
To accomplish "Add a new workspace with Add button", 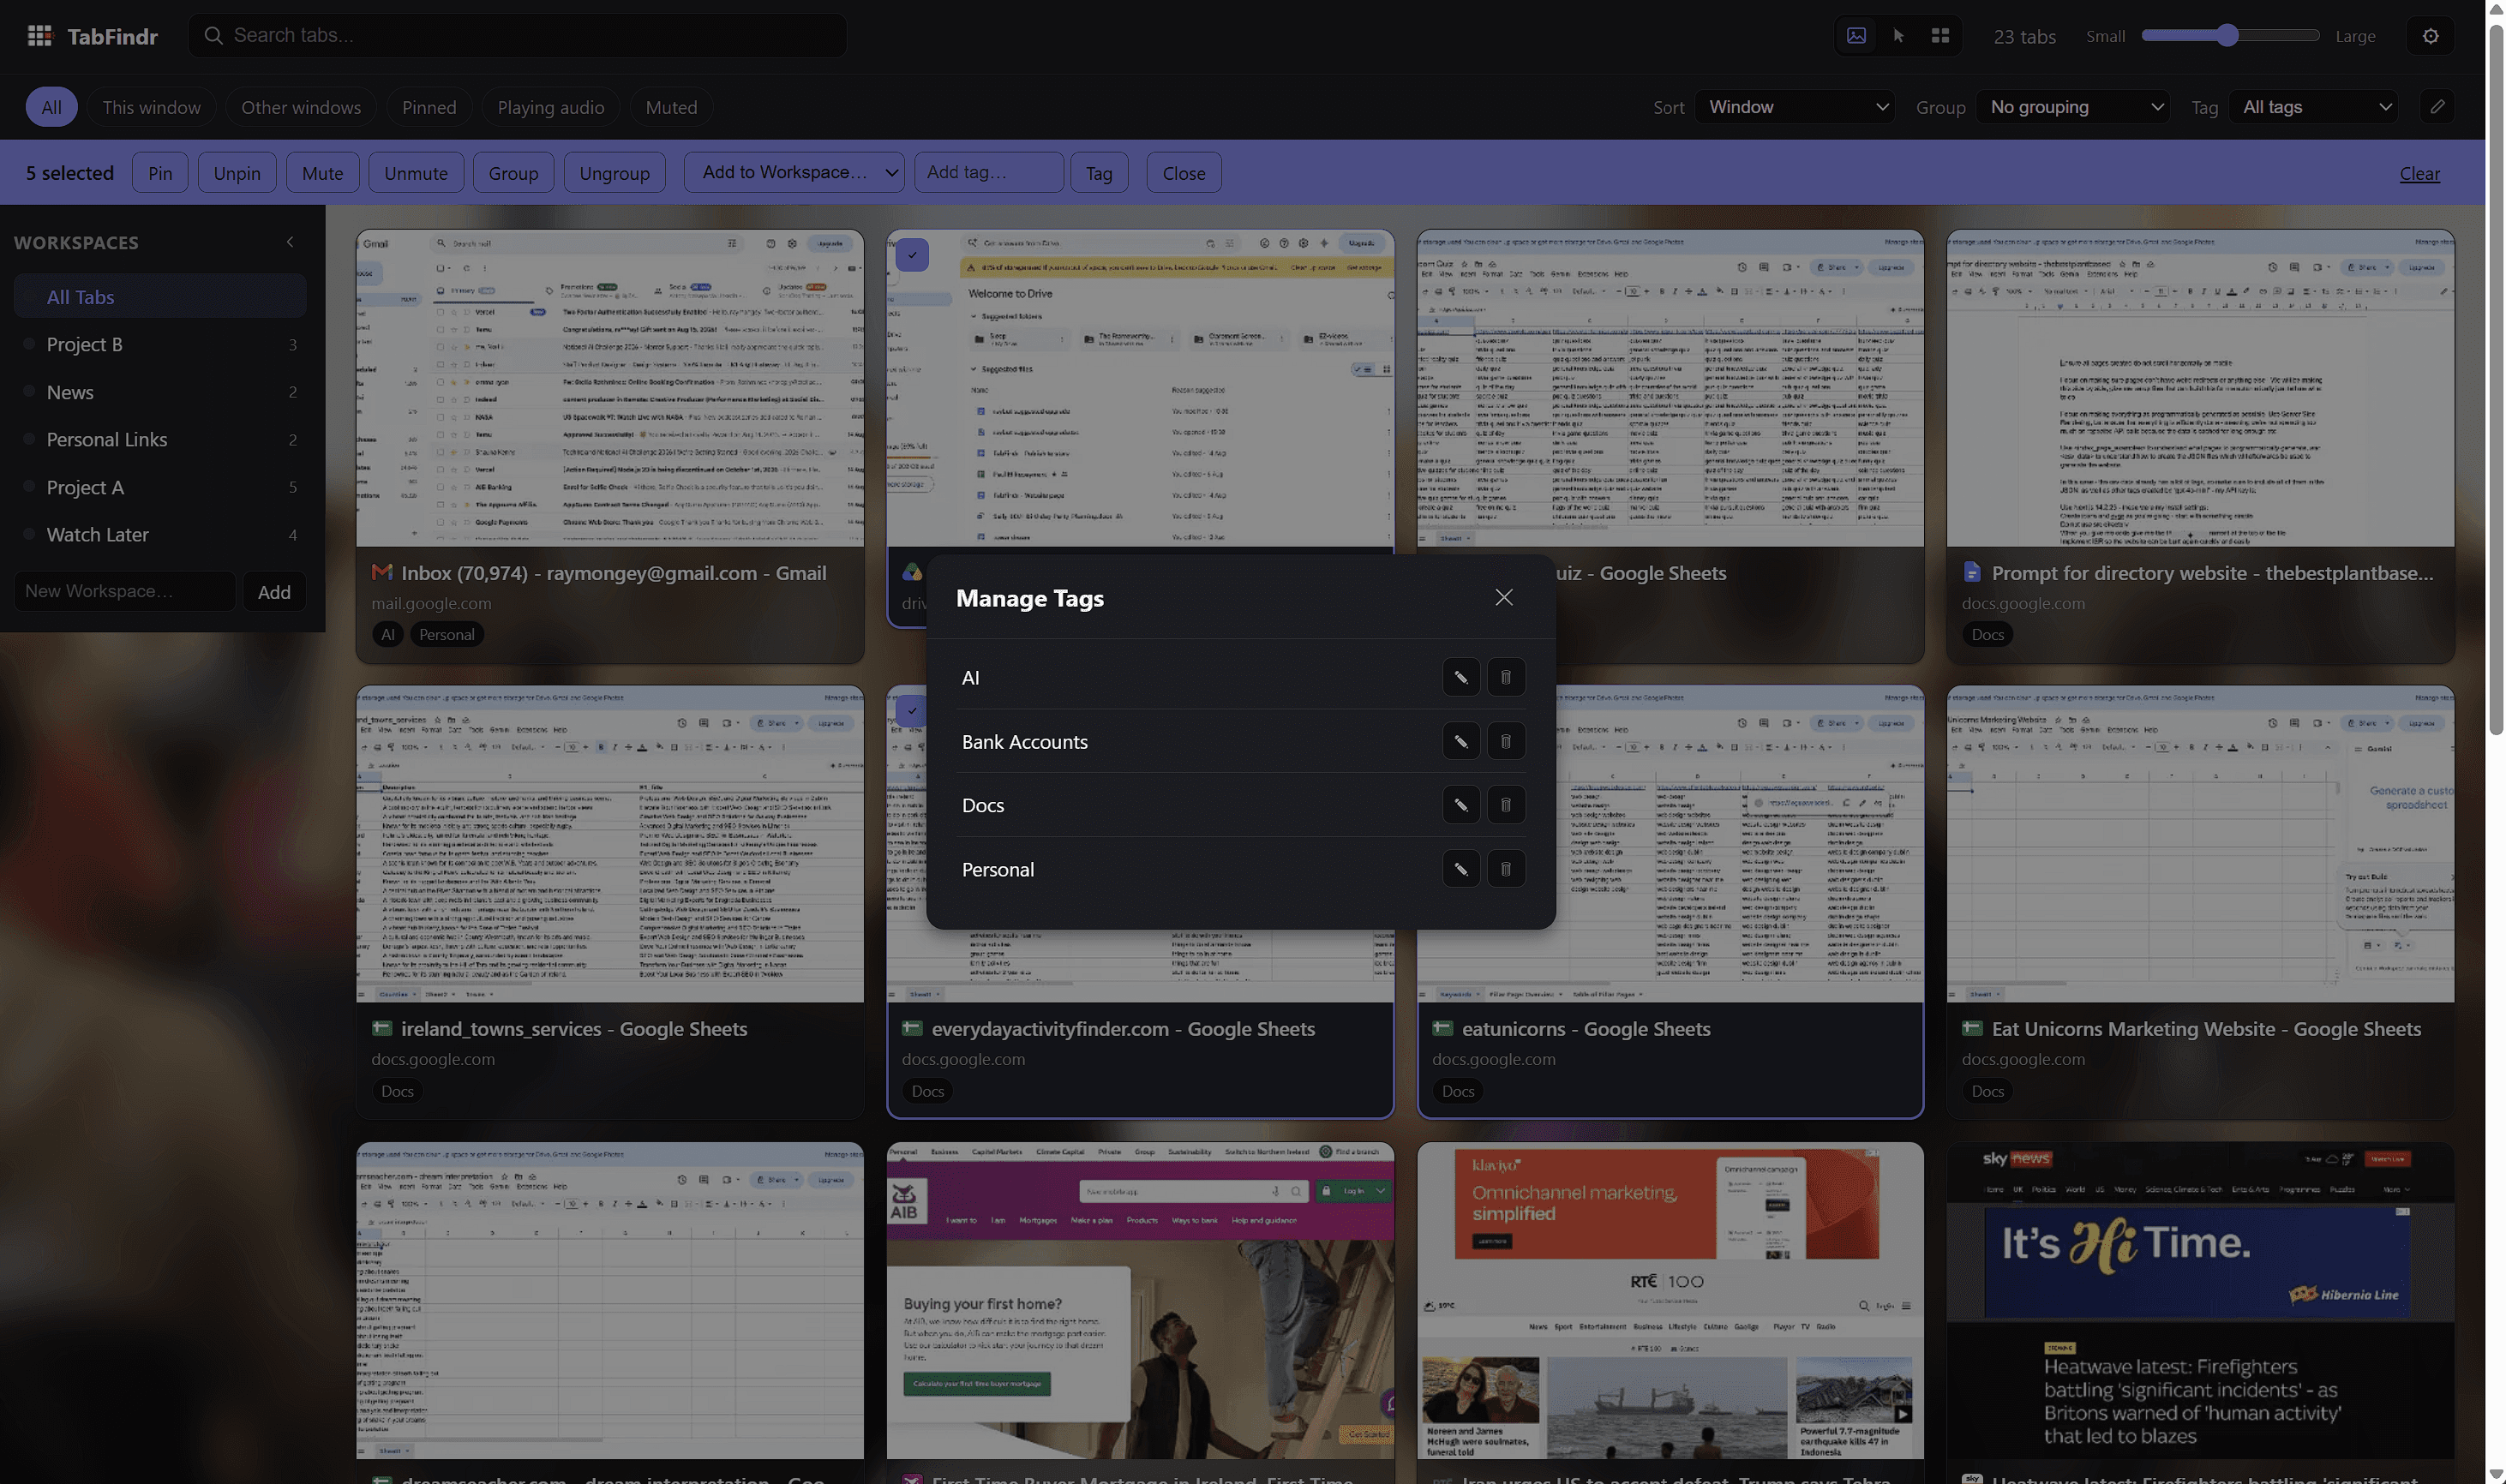I will [274, 592].
